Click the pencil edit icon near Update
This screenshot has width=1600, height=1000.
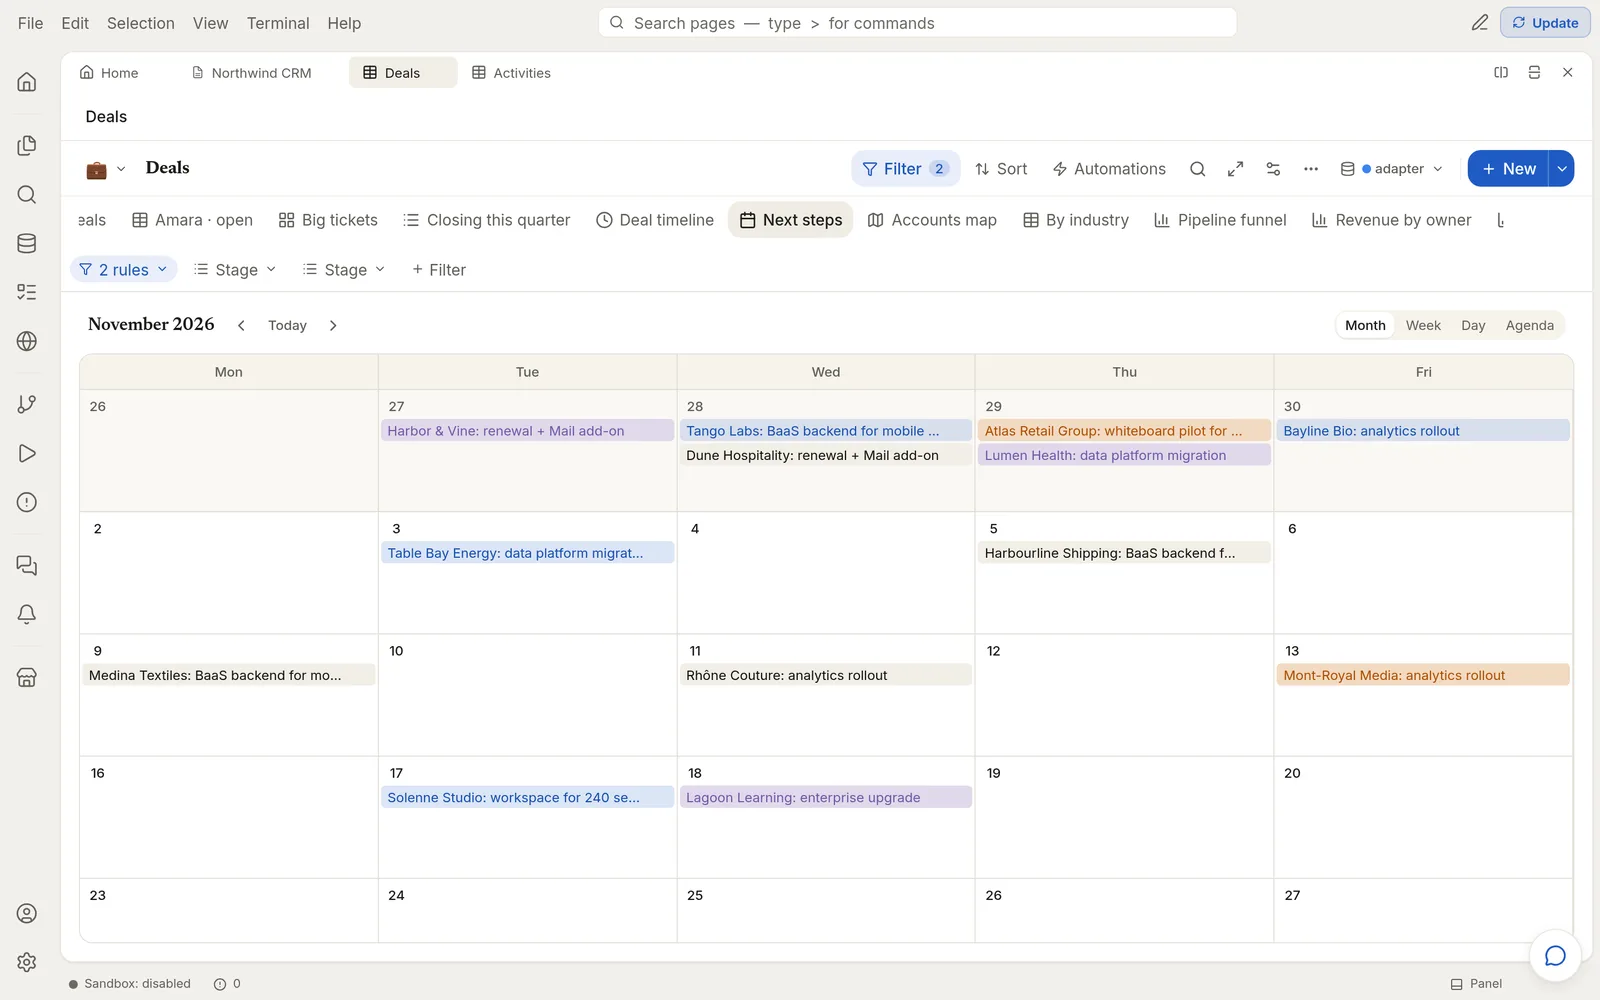(x=1480, y=23)
